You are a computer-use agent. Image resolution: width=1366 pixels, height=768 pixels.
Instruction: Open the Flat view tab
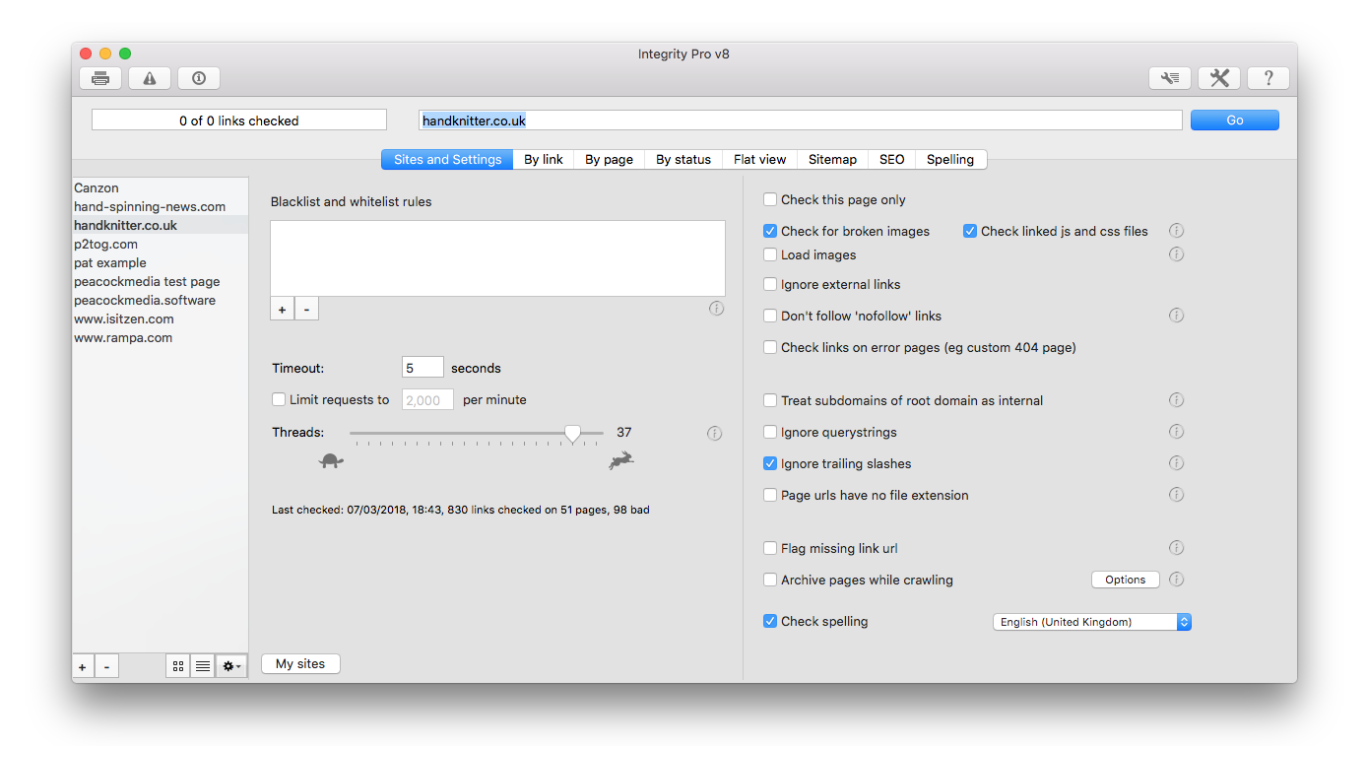click(x=760, y=160)
